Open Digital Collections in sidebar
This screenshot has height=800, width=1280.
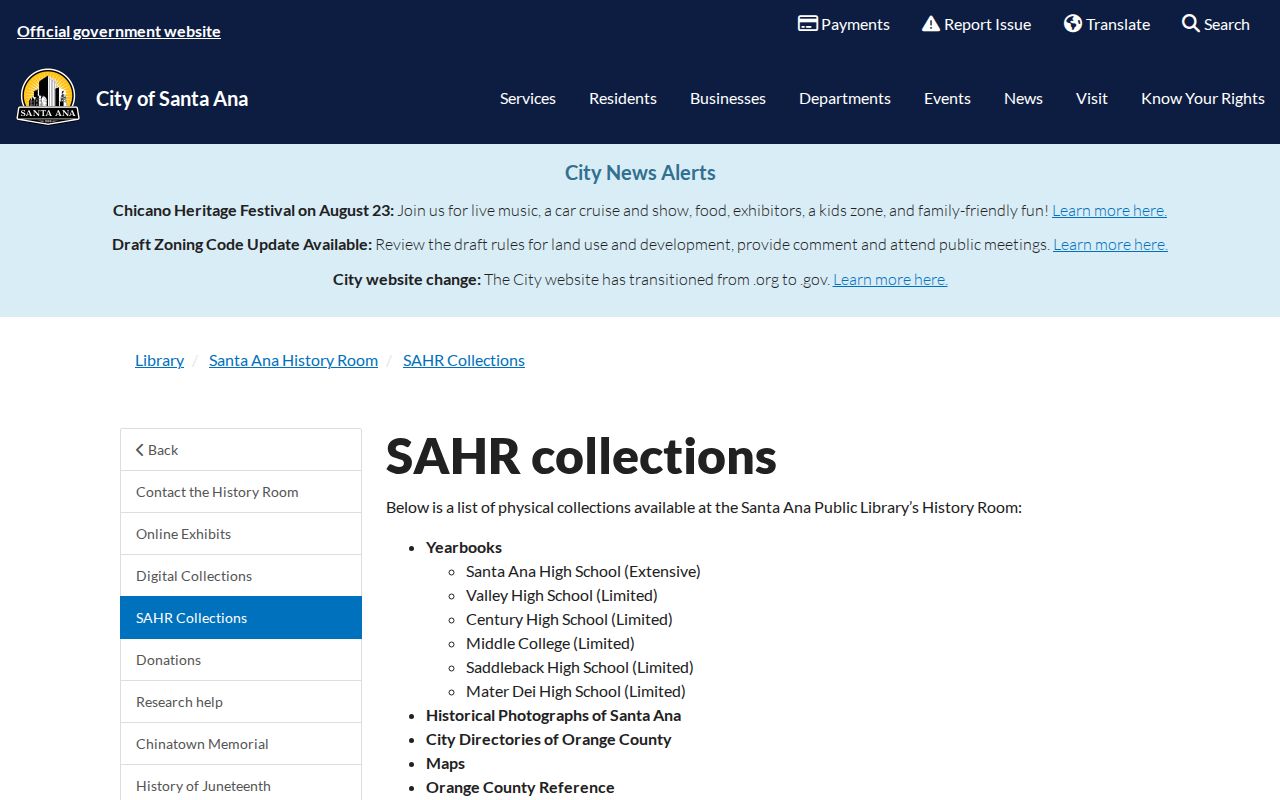[x=241, y=576]
